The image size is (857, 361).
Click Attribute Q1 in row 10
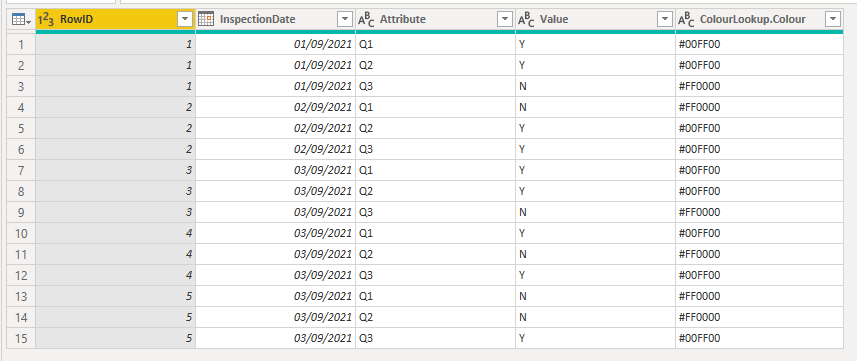(x=436, y=233)
